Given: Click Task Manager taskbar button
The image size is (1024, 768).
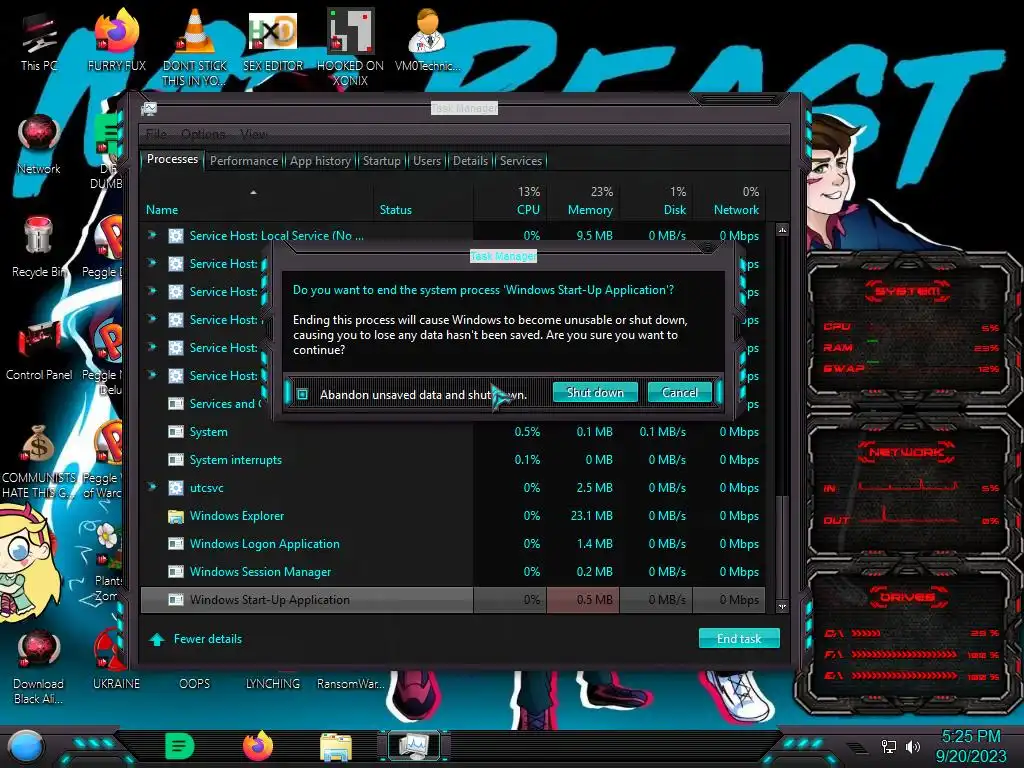Looking at the screenshot, I should (x=414, y=746).
